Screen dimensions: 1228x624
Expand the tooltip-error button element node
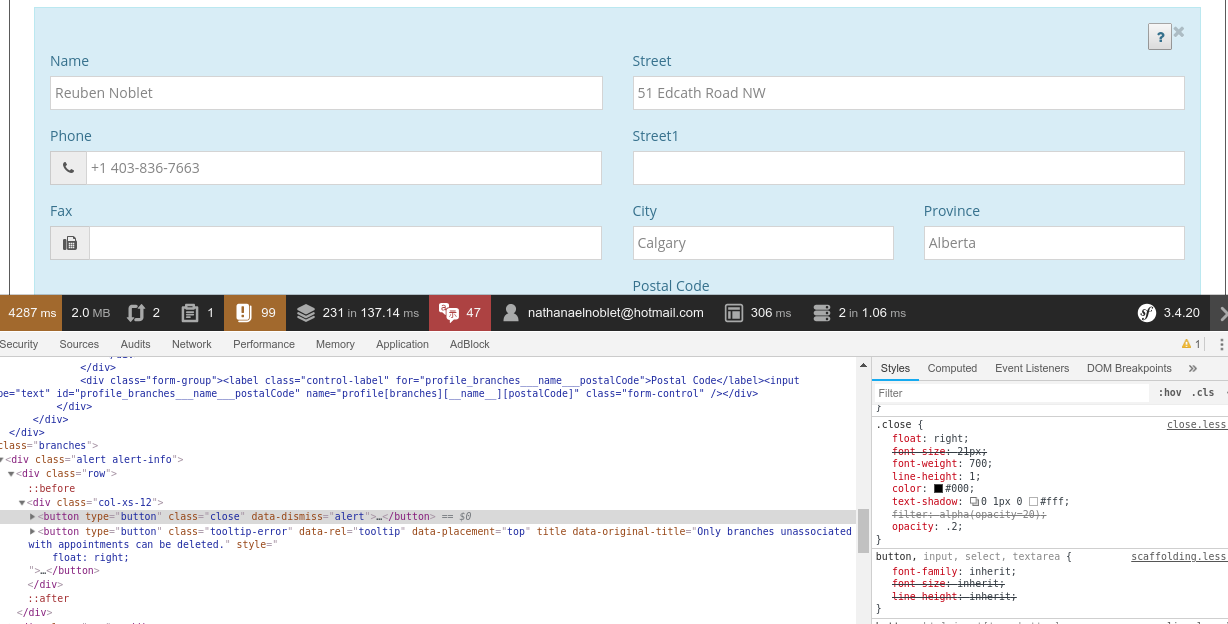pos(33,531)
